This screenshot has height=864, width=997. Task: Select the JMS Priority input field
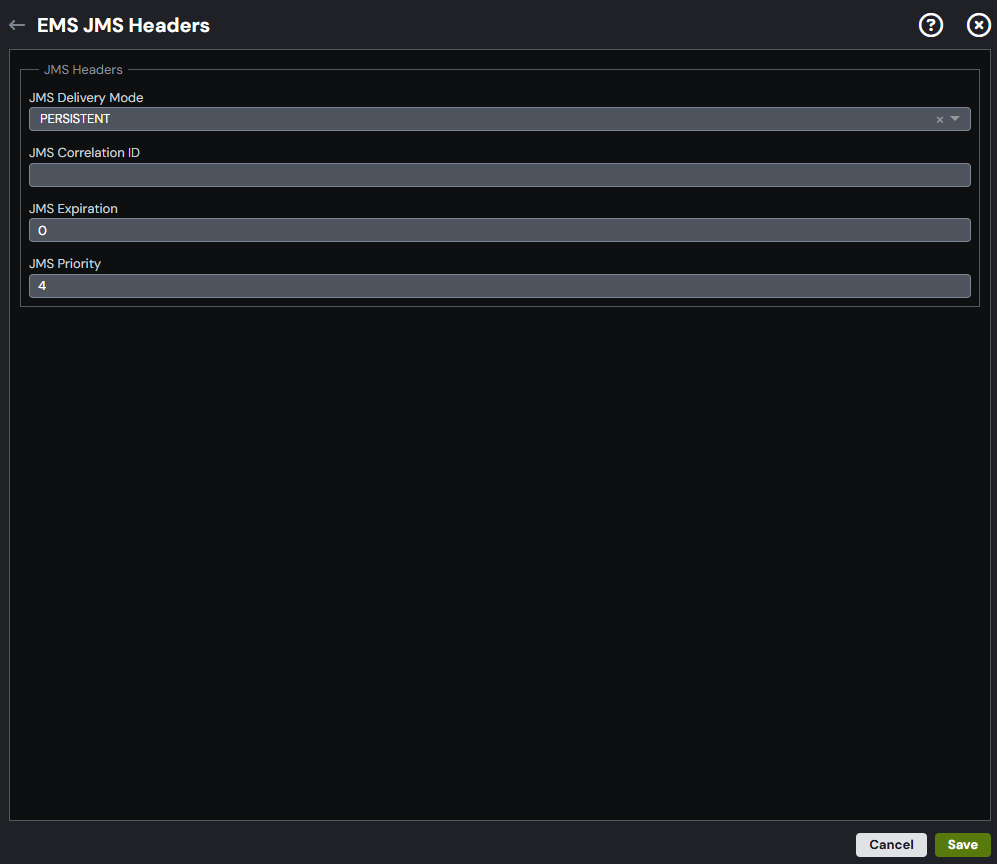pos(499,286)
